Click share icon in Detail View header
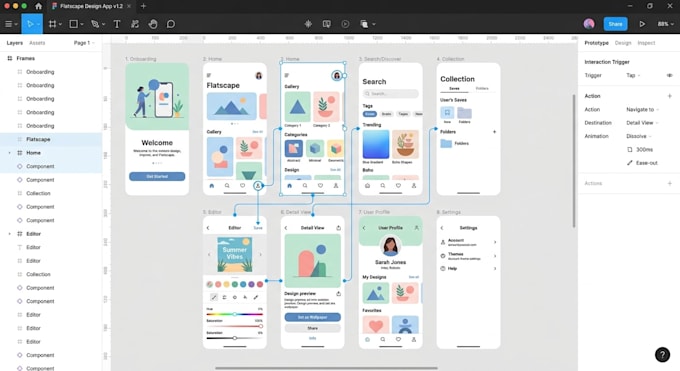The width and height of the screenshot is (680, 371). [338, 227]
